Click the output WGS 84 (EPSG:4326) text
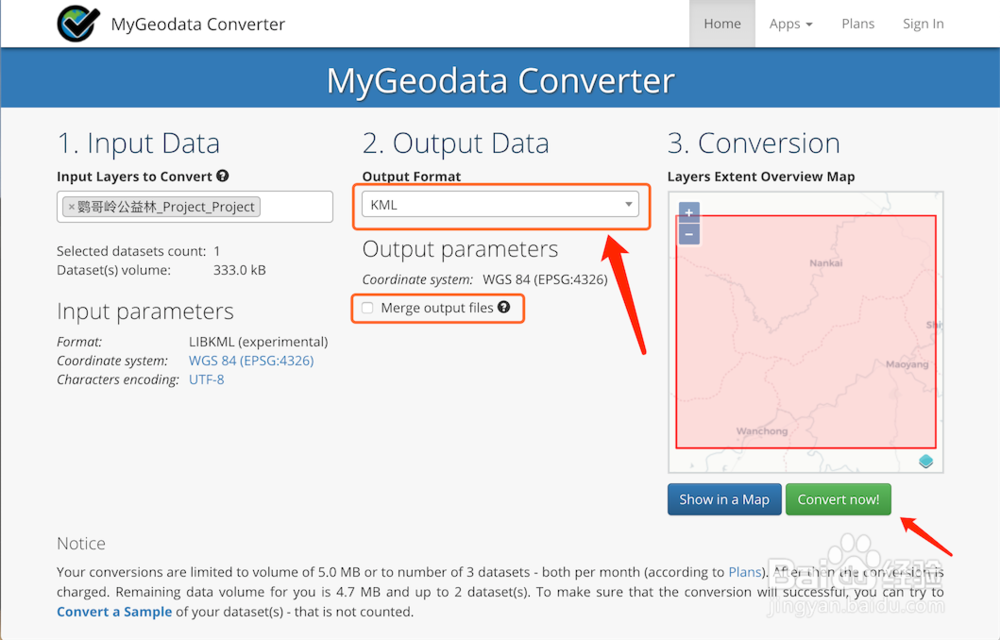Viewport: 1000px width, 640px height. click(545, 279)
